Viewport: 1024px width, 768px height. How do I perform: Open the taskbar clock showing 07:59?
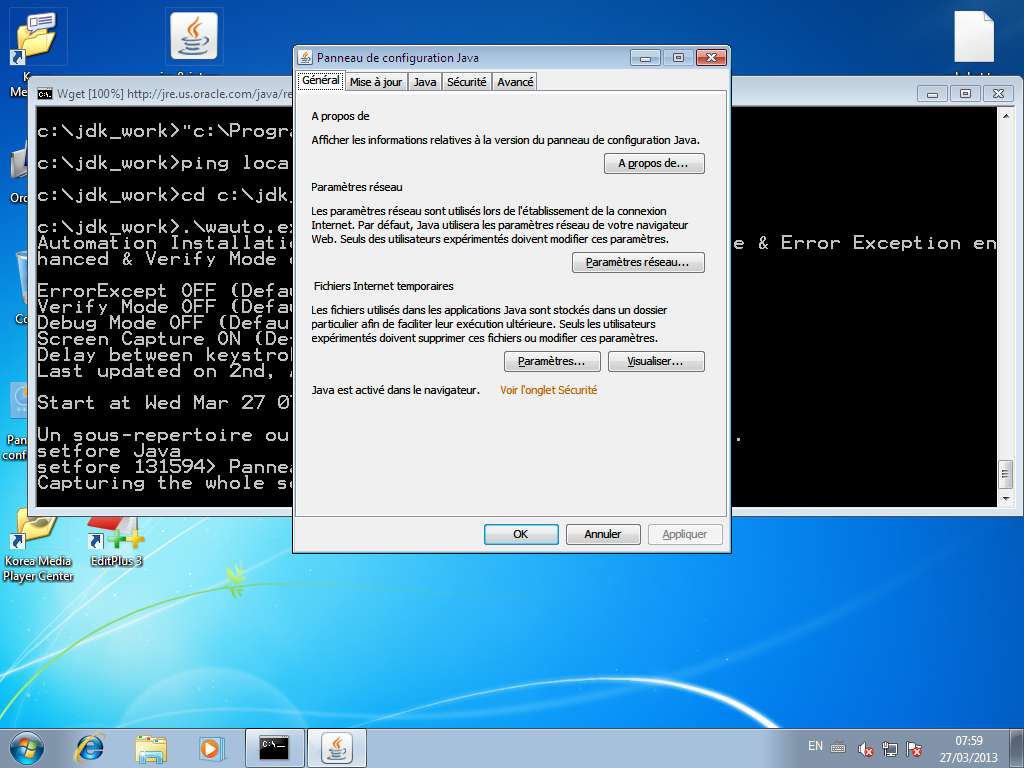click(969, 749)
